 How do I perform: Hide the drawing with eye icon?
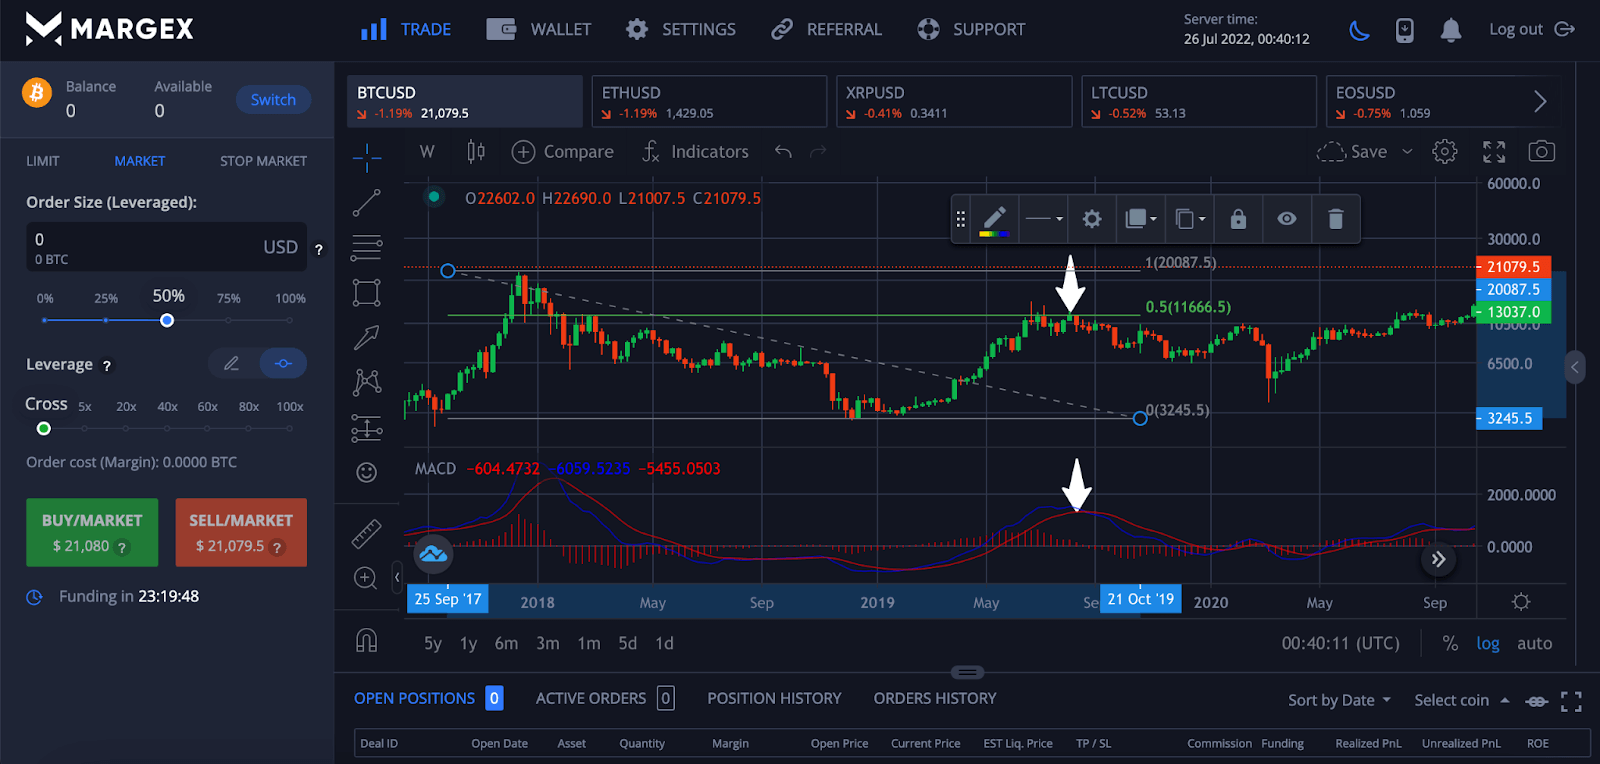[1287, 219]
